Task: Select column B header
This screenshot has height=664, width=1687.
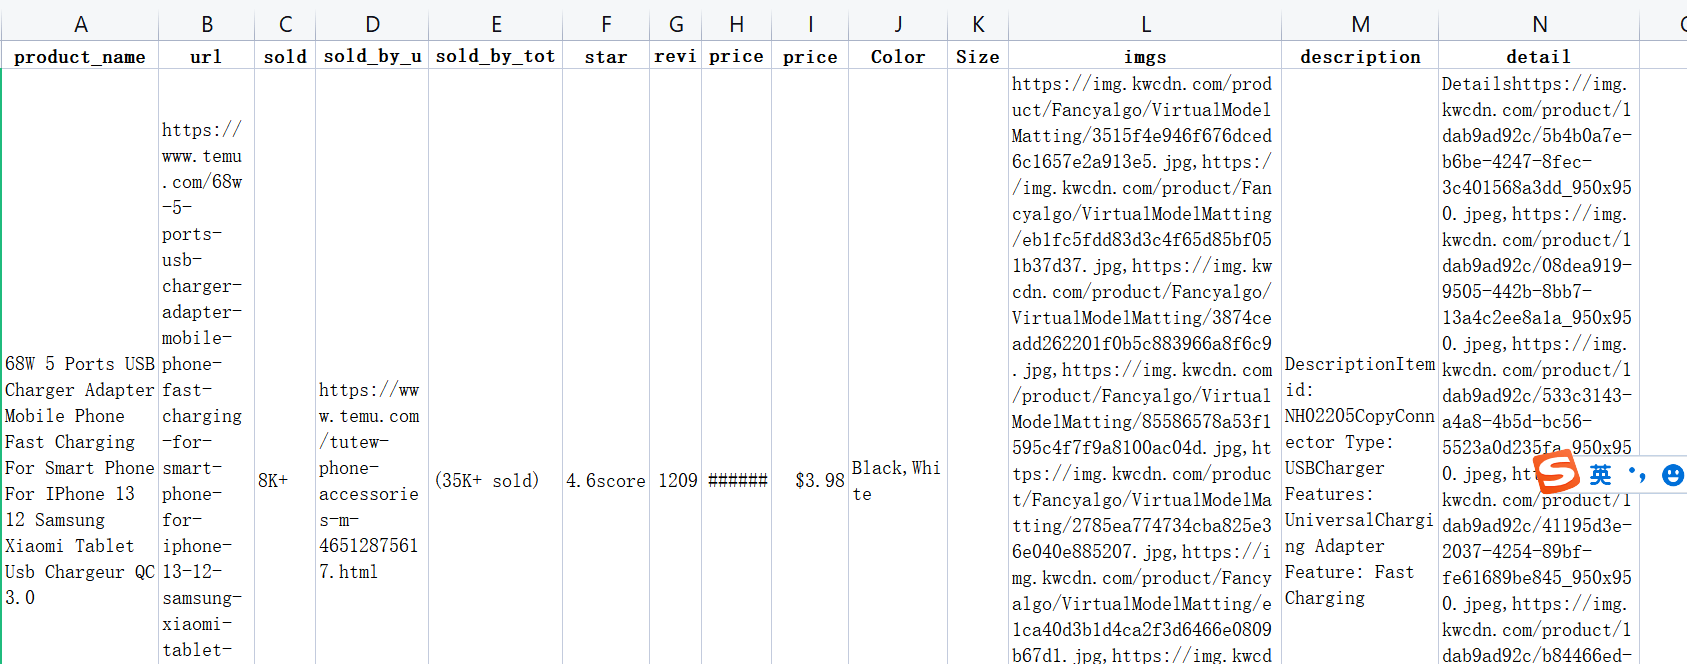Action: pyautogui.click(x=206, y=24)
